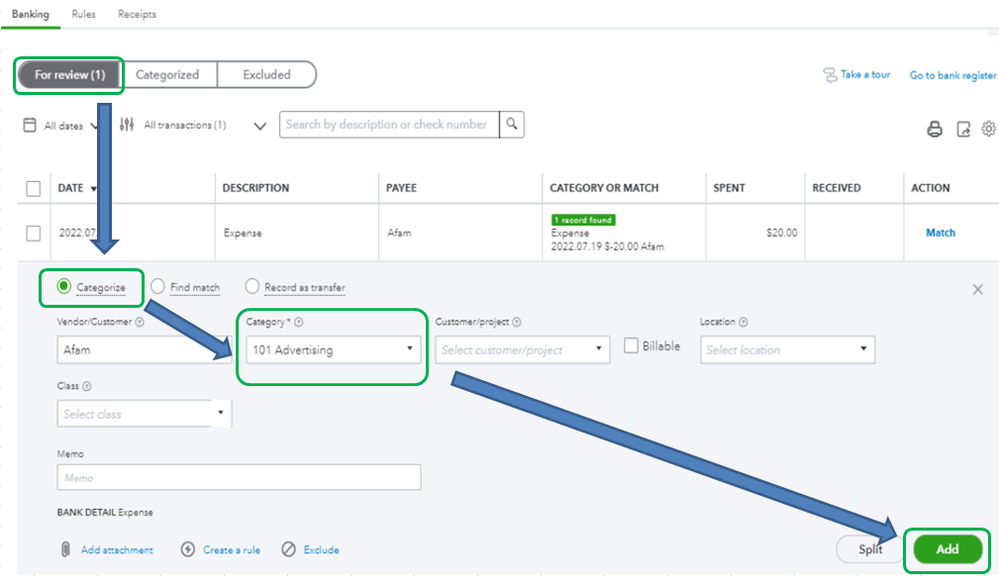
Task: Check the Afam transaction row checkbox
Action: (33, 233)
